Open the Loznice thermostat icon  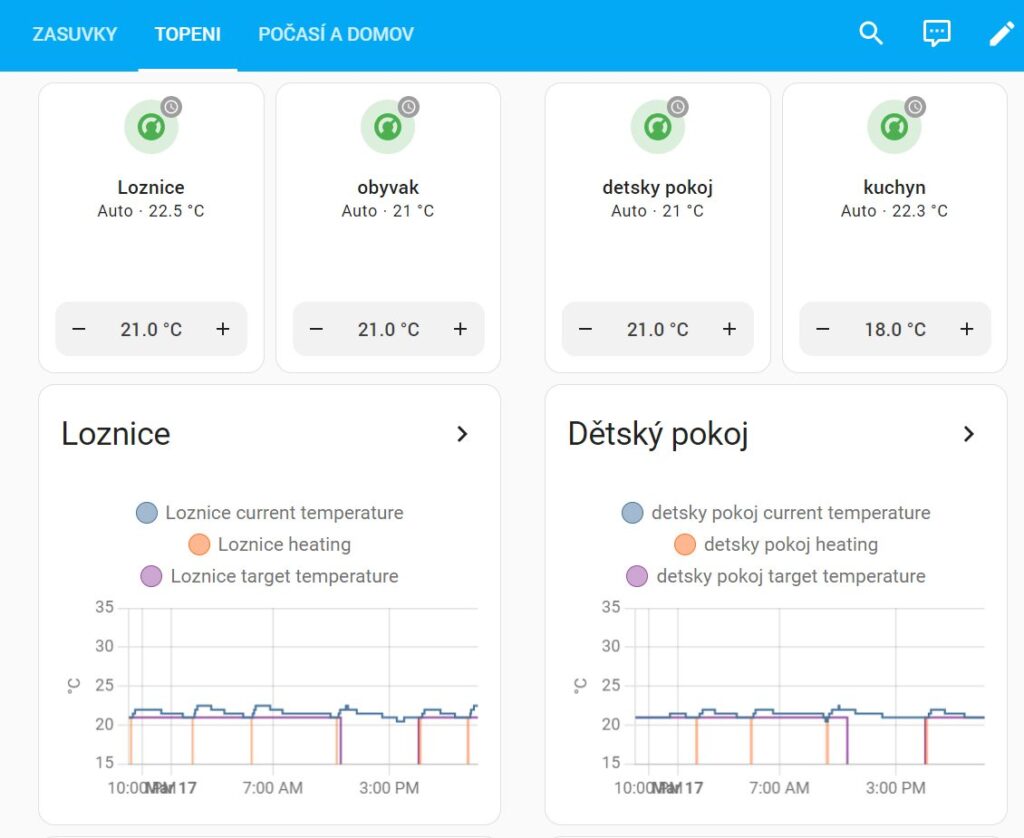[x=152, y=126]
